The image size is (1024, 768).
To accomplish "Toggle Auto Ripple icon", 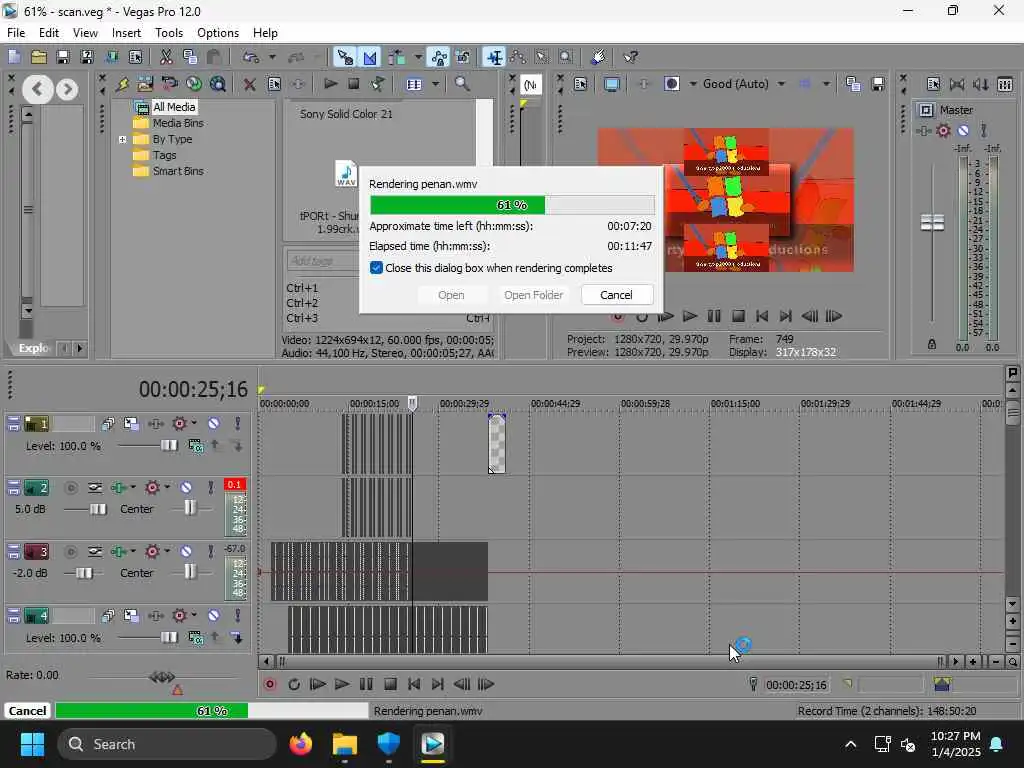I will point(396,57).
